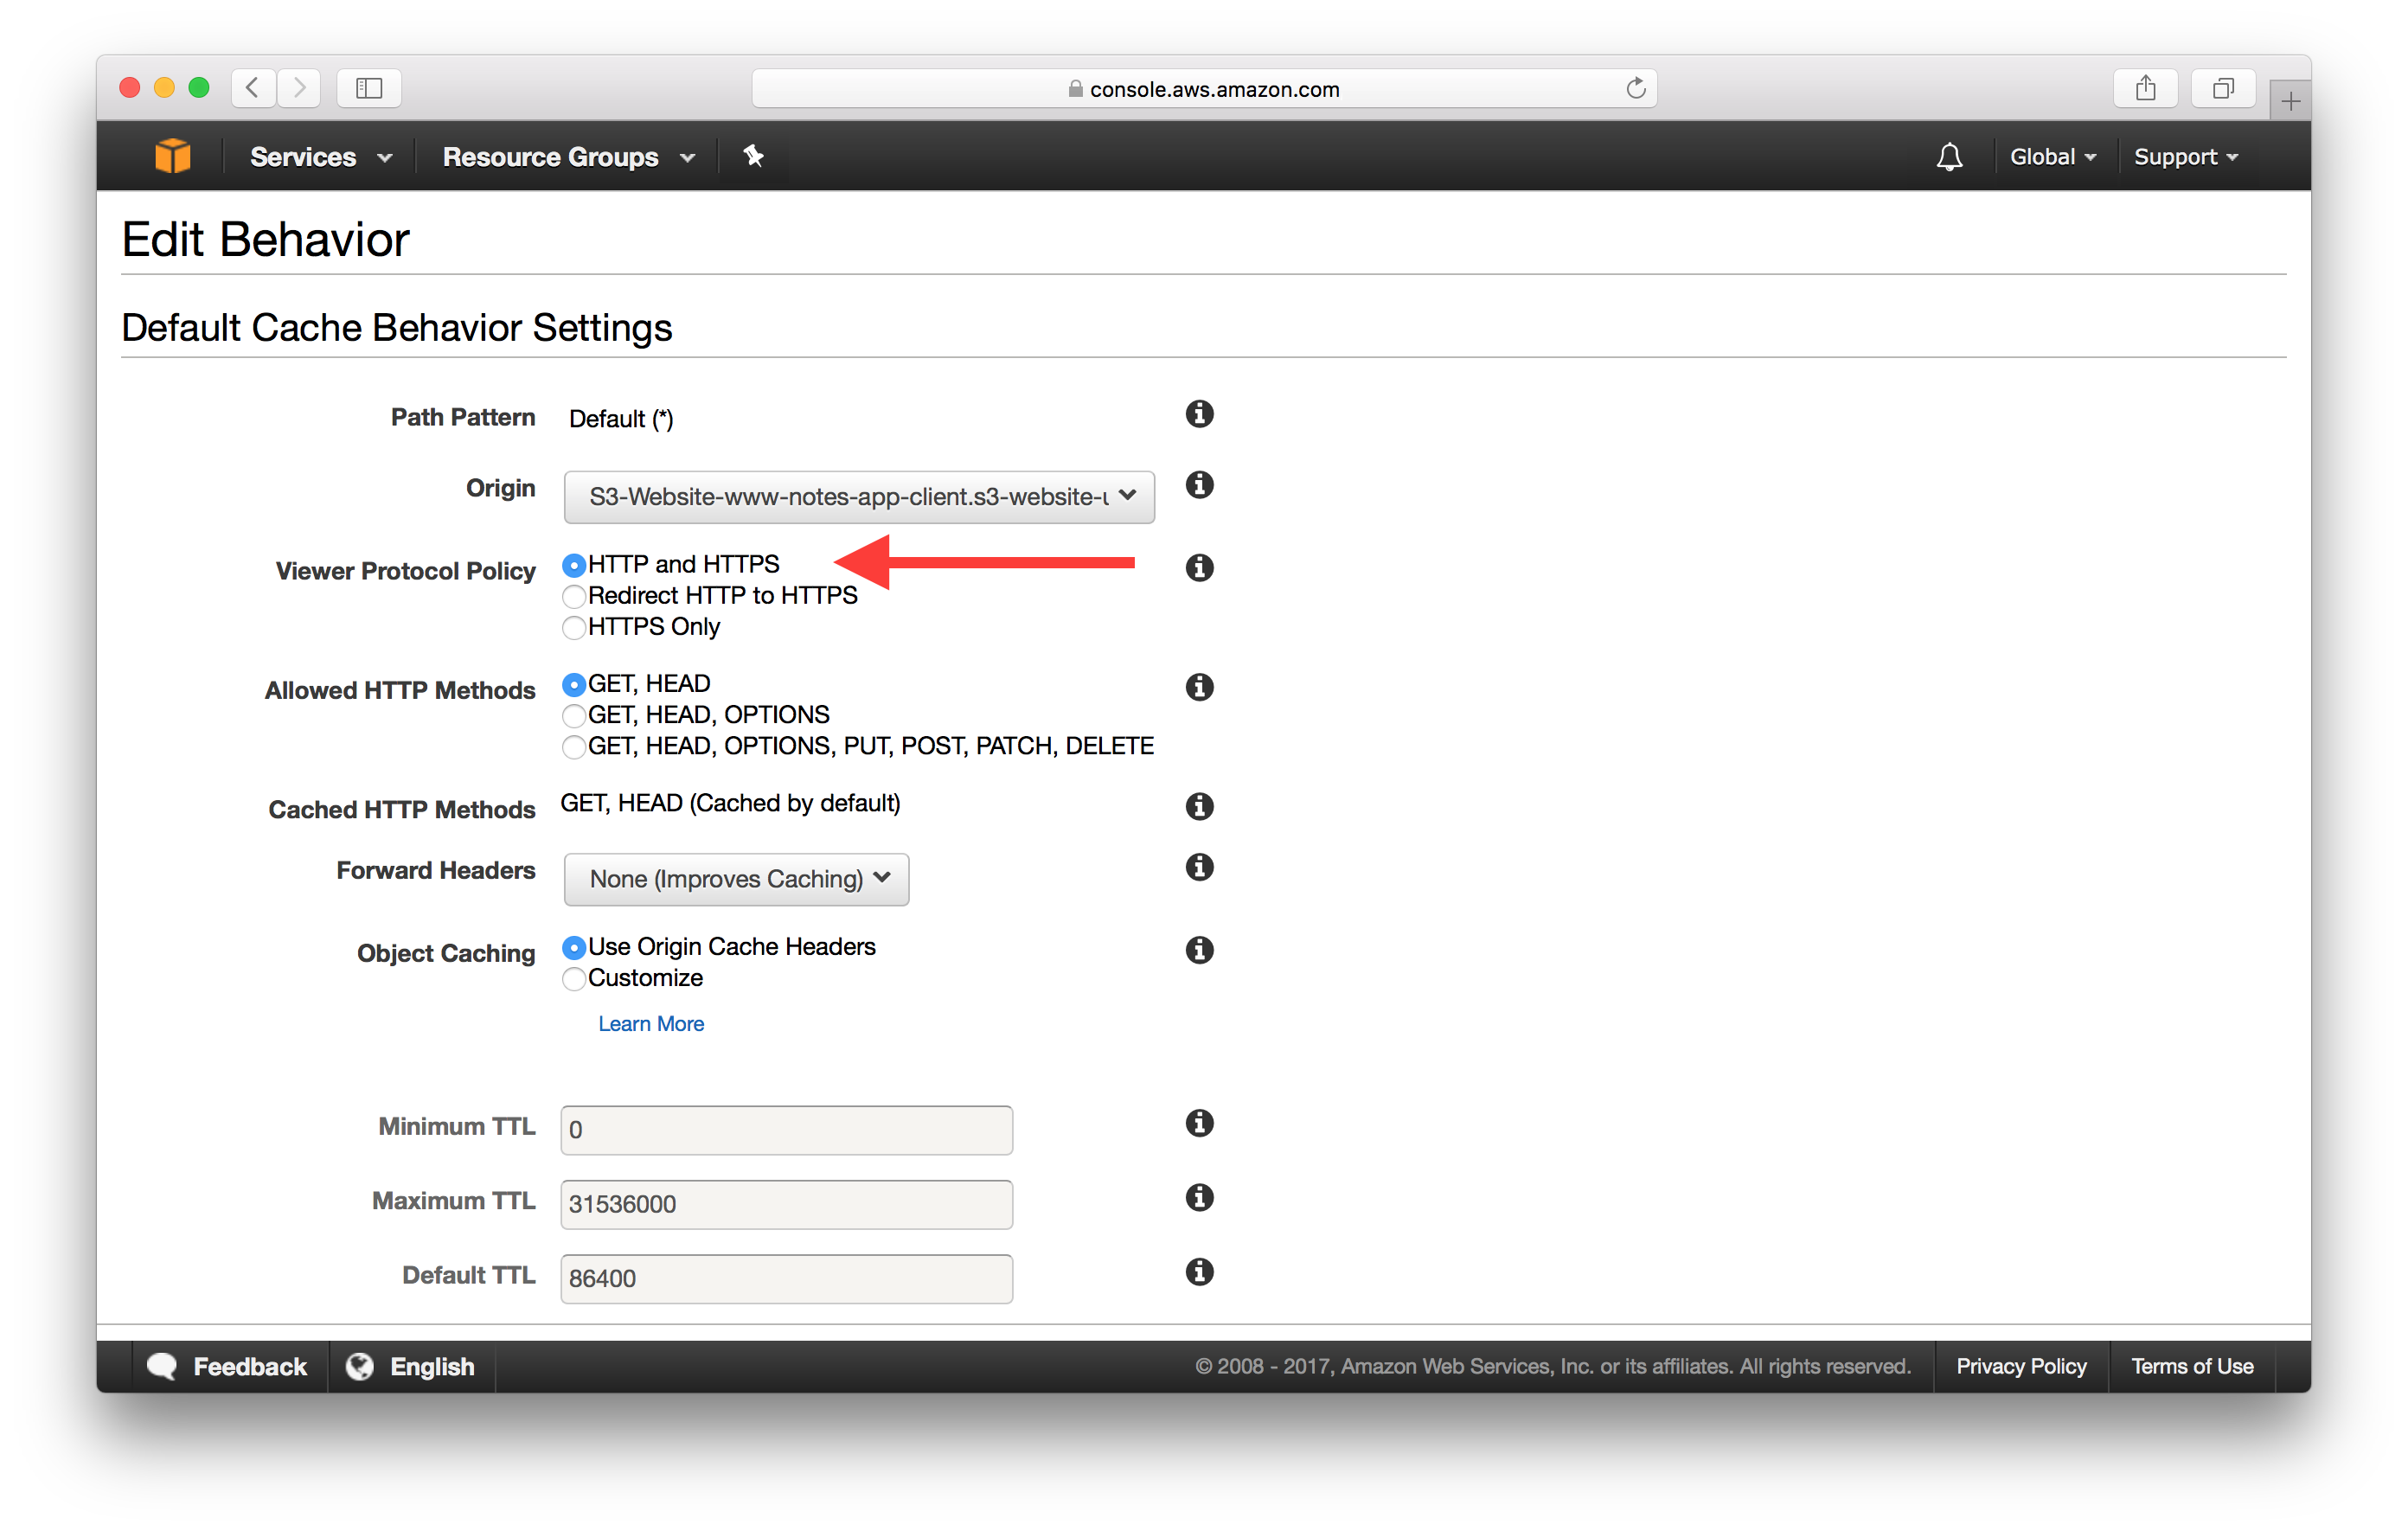The image size is (2408, 1531).
Task: Click the Learn More link
Action: pyautogui.click(x=653, y=1022)
